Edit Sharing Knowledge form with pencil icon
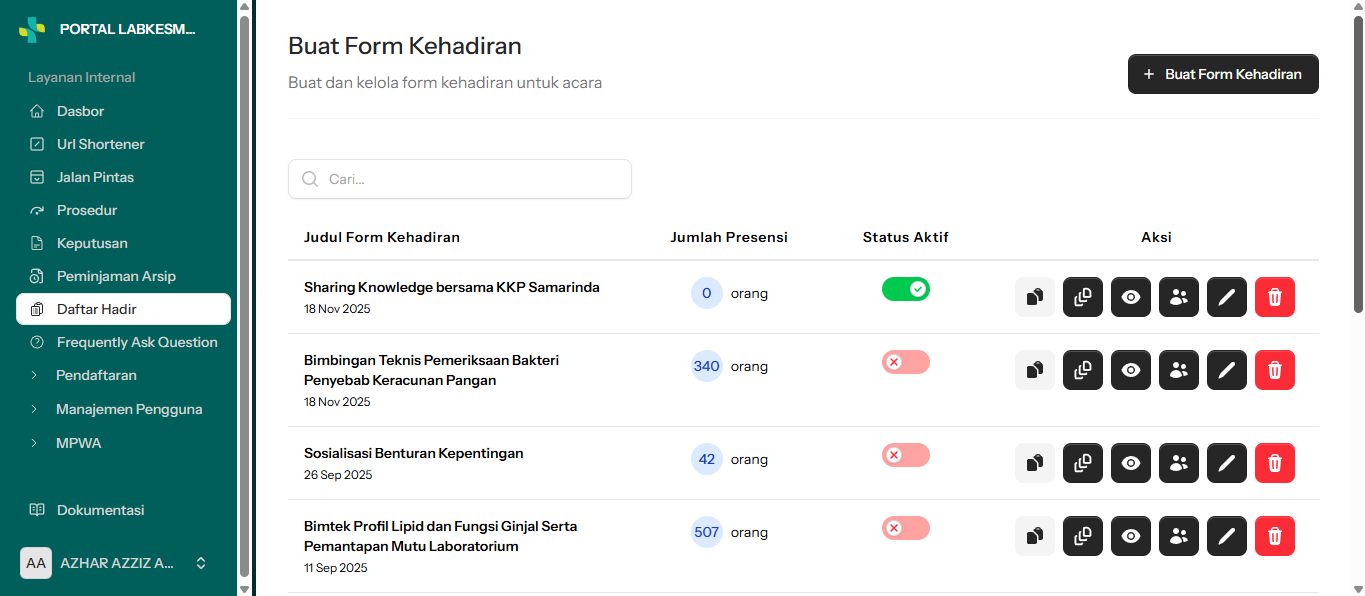1365x596 pixels. point(1227,297)
